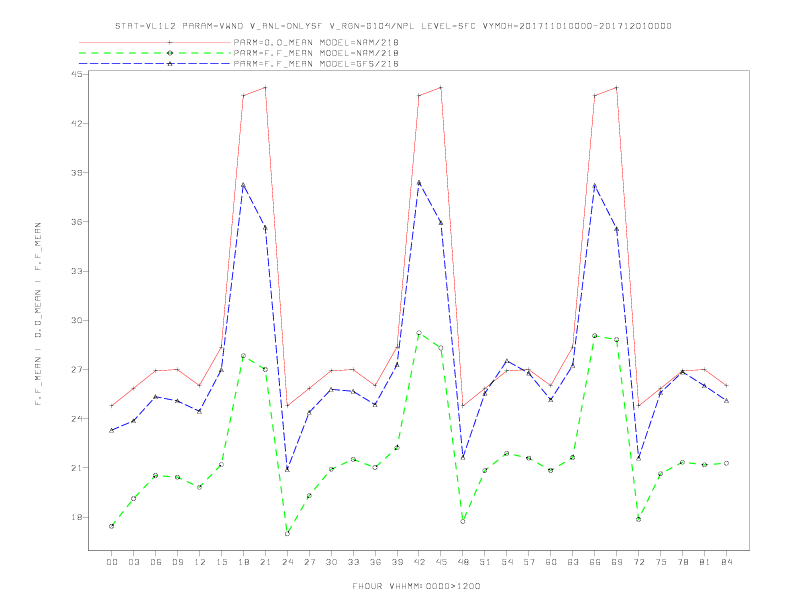Click x-axis forecast hour label 21

(265, 562)
